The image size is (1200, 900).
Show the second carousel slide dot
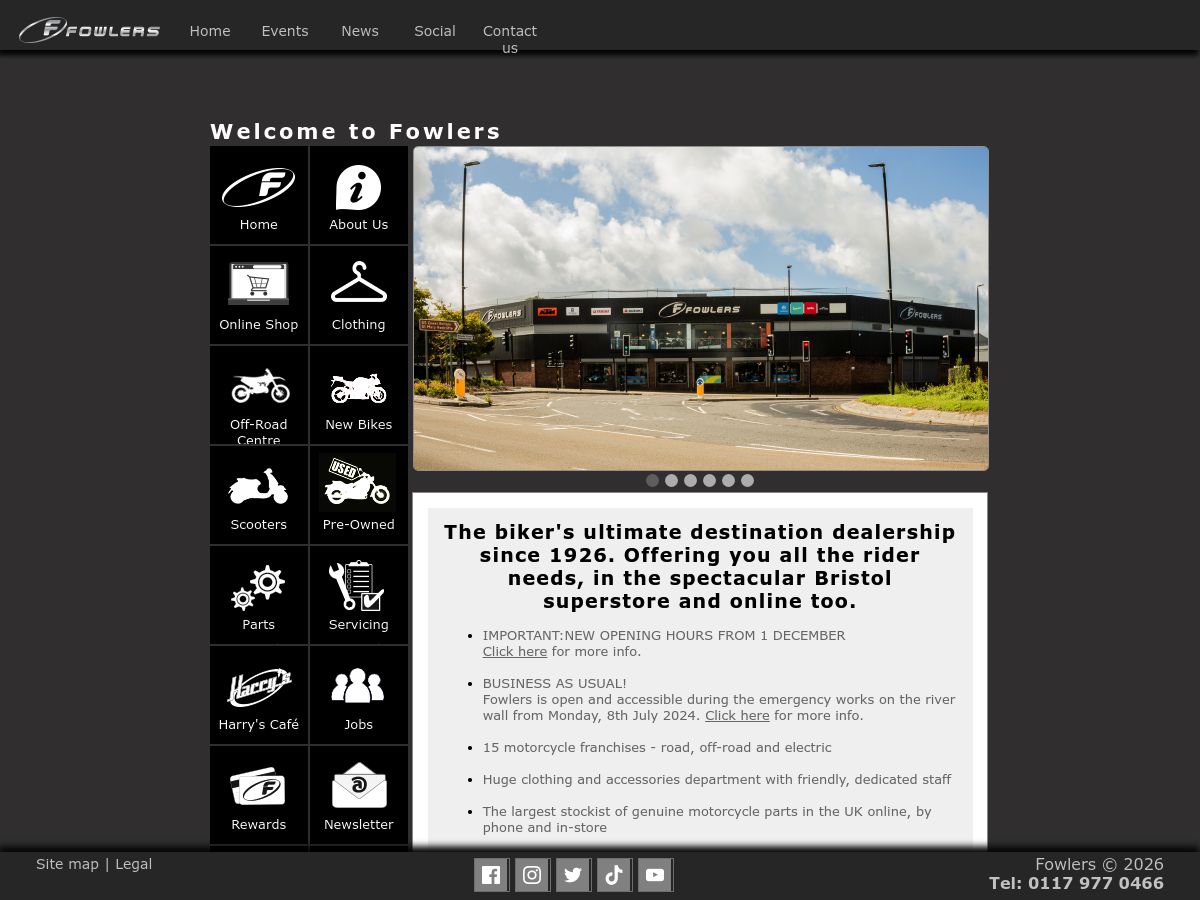click(671, 481)
